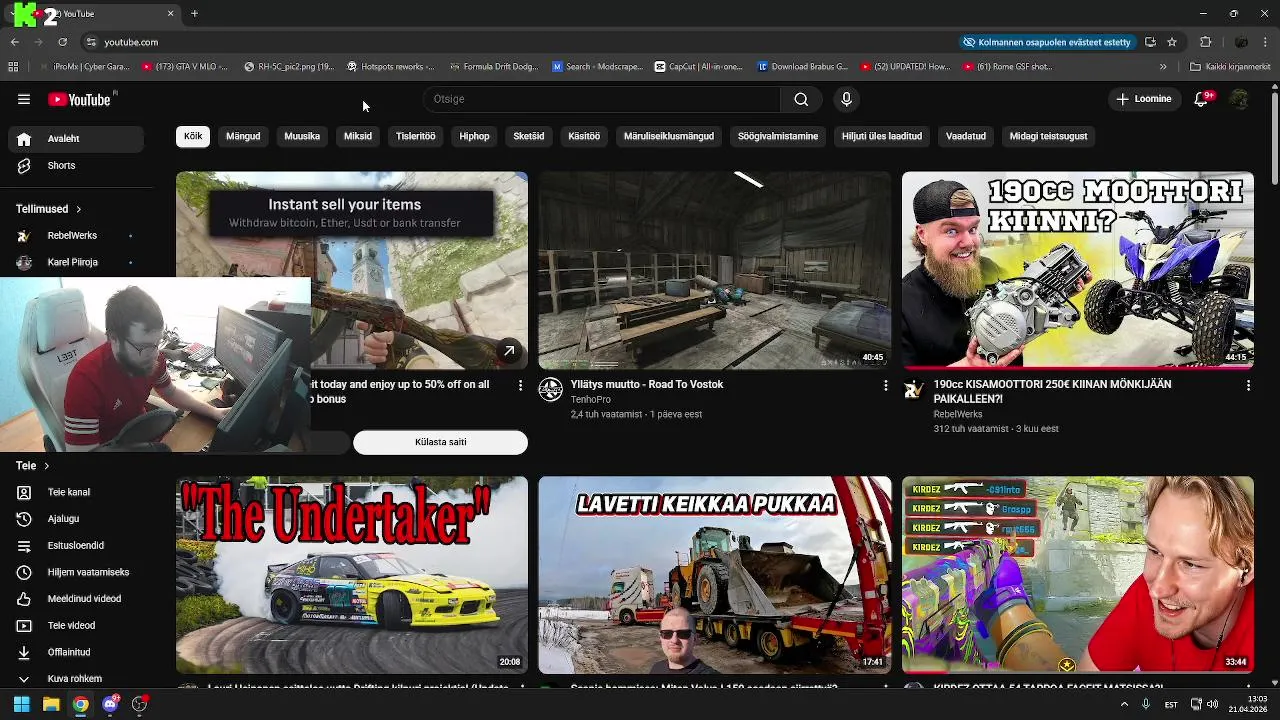Reload the page in Chrome

(x=62, y=42)
